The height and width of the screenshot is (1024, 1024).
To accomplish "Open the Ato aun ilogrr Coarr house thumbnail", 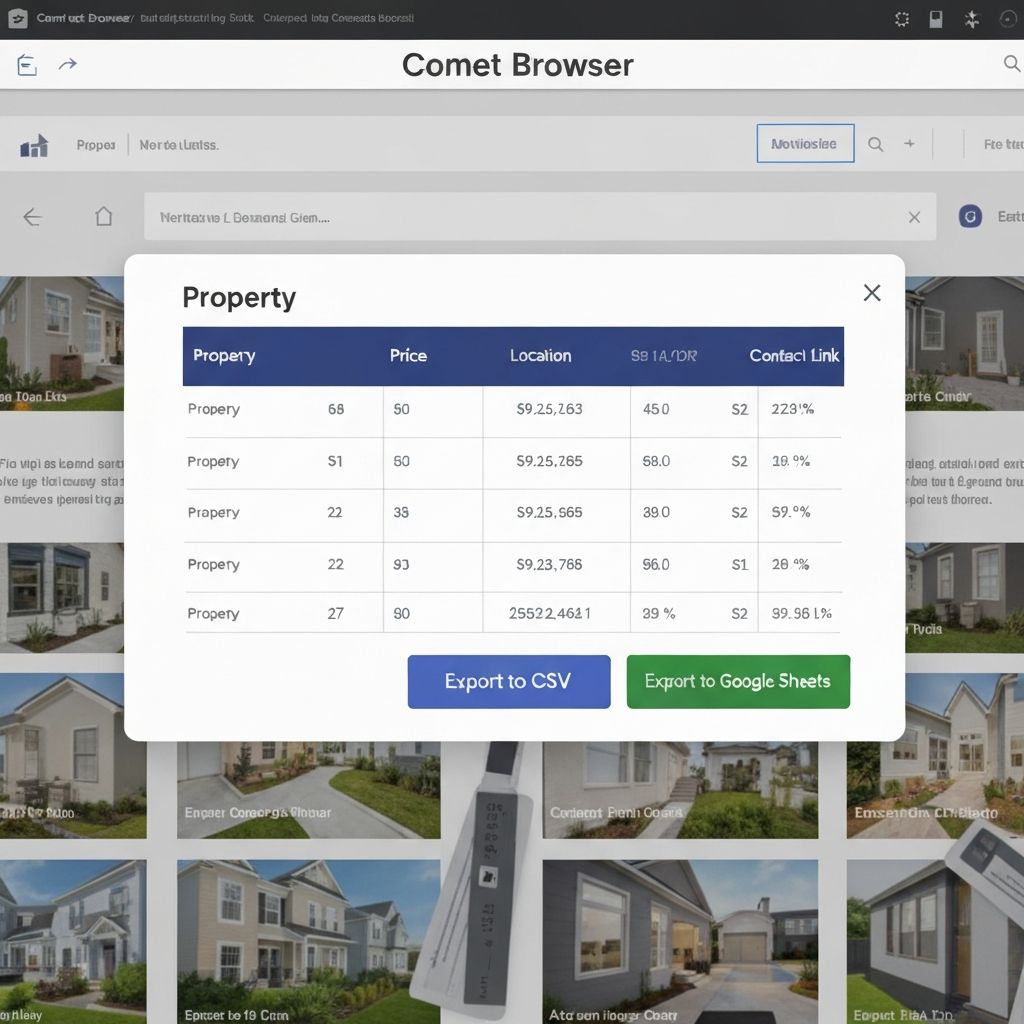I will 680,941.
